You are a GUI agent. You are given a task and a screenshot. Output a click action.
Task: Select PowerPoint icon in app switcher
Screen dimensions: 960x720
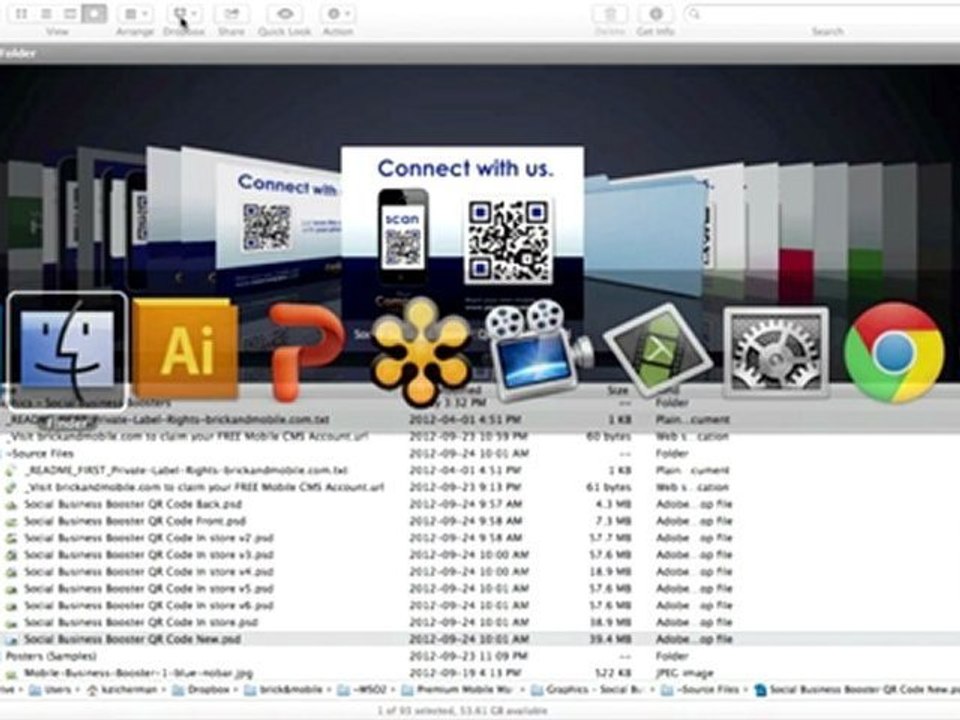pos(305,351)
